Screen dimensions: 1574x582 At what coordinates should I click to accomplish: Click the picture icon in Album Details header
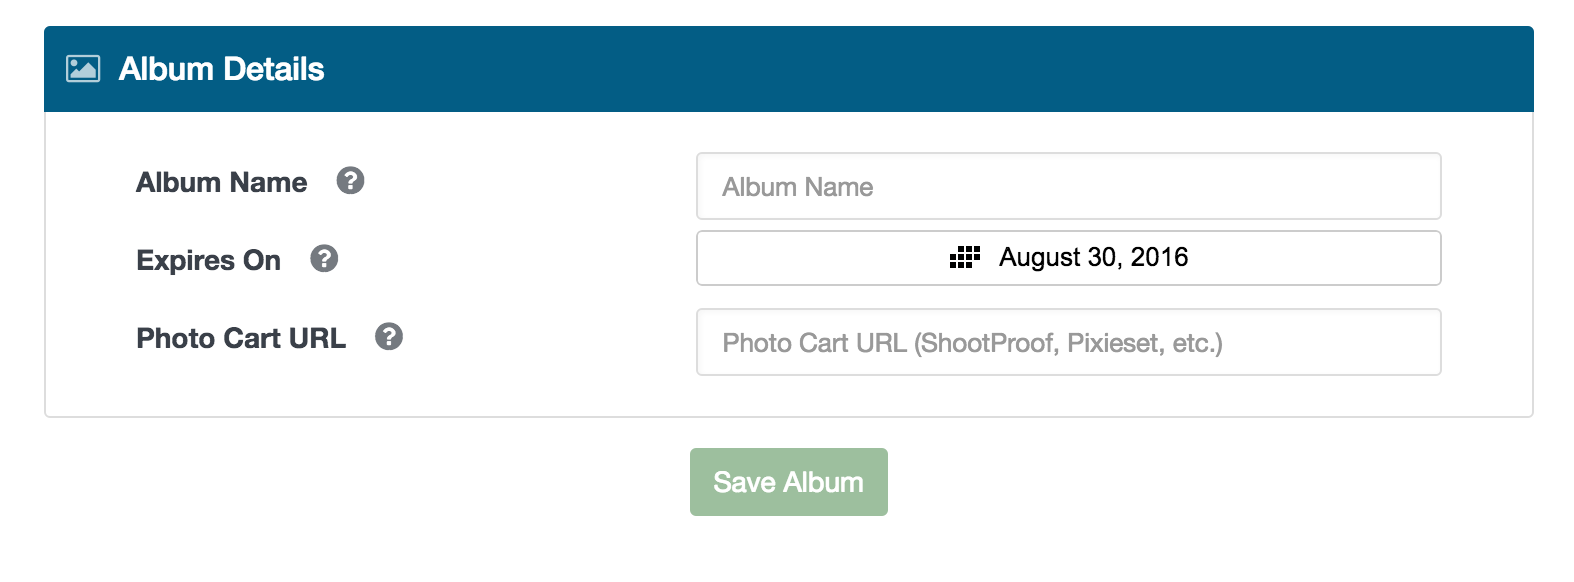point(83,69)
